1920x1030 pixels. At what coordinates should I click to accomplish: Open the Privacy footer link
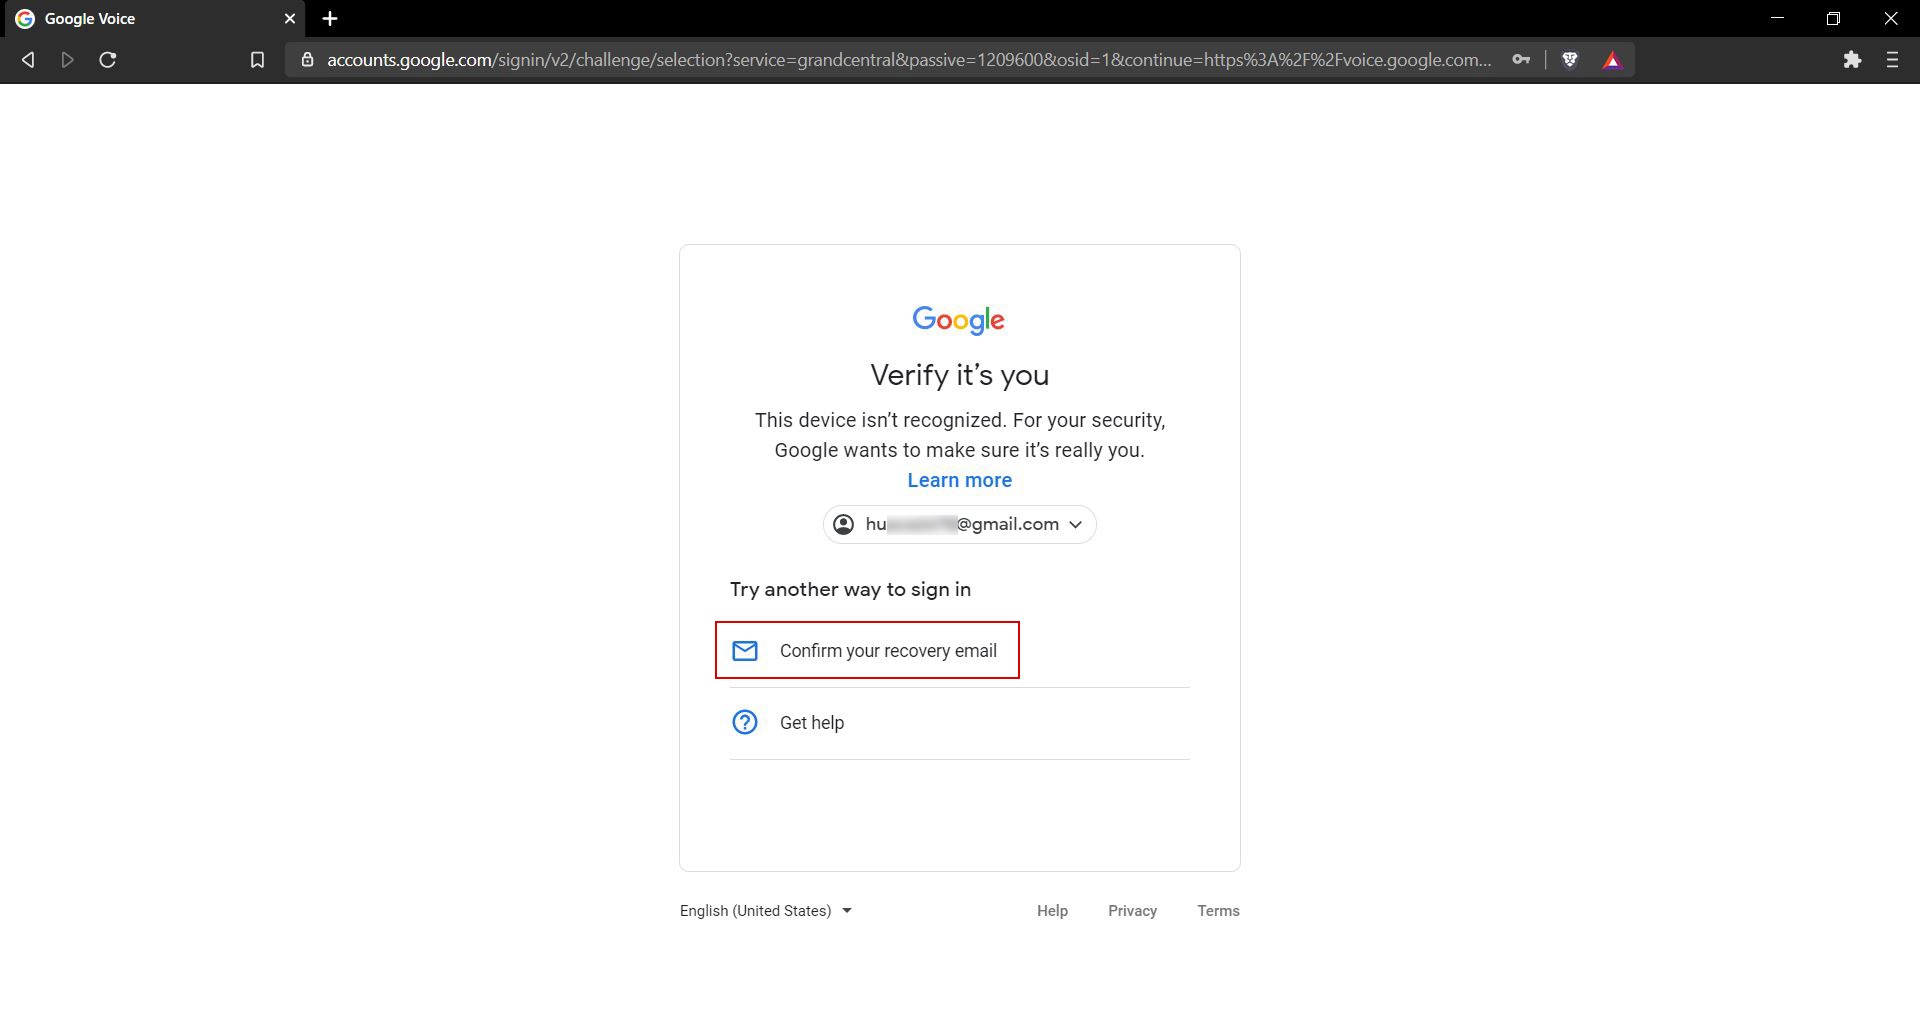pyautogui.click(x=1132, y=911)
